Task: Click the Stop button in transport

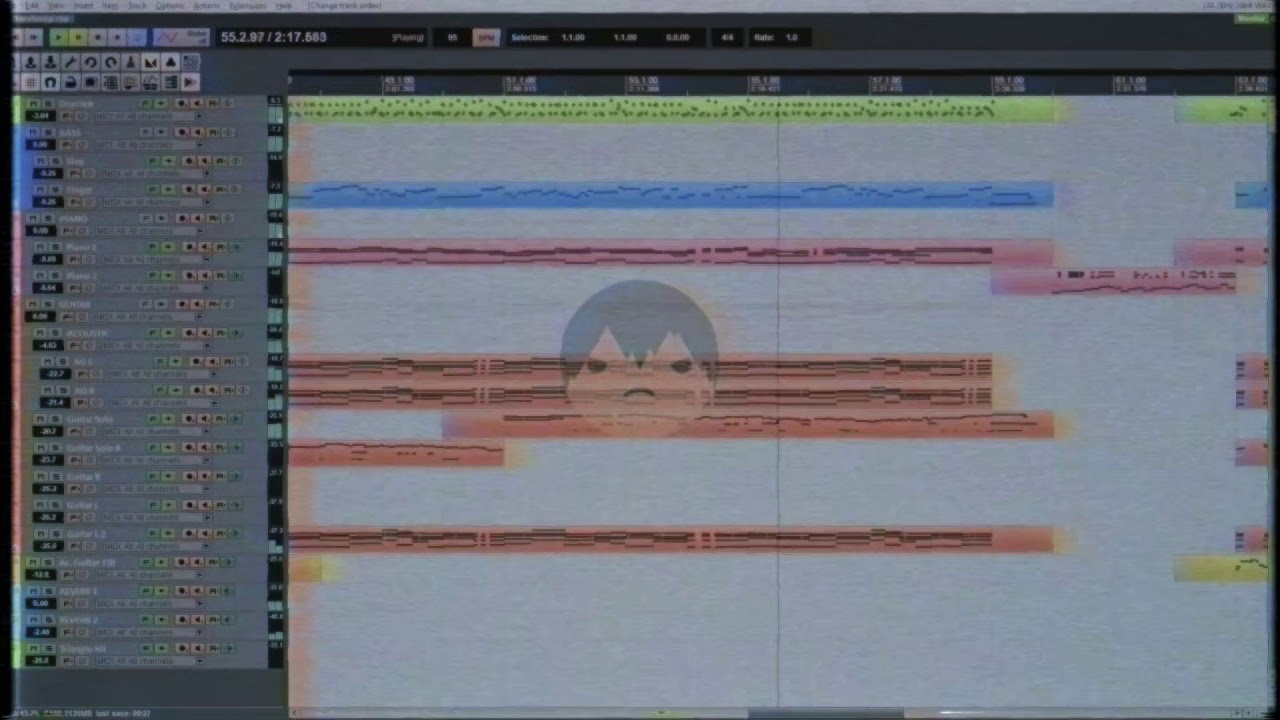Action: click(x=98, y=37)
